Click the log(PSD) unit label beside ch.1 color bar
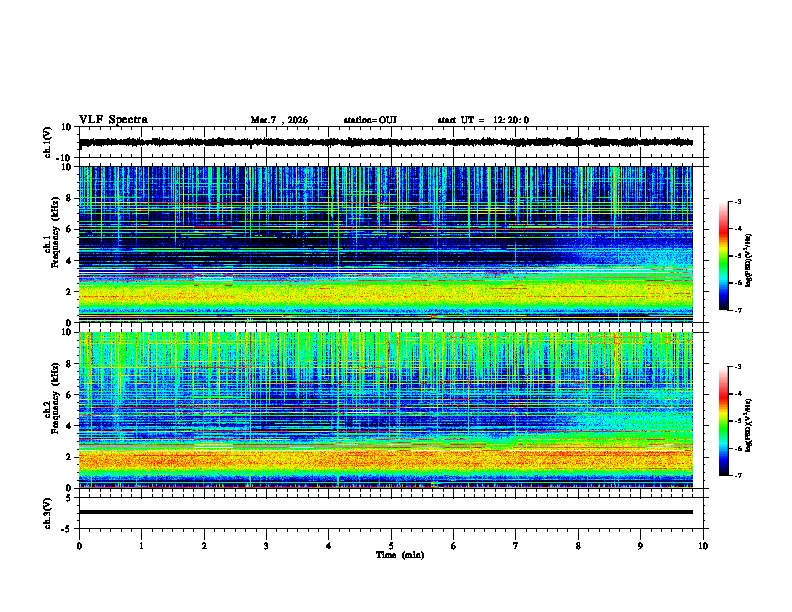This screenshot has width=792, height=612. [x=749, y=260]
